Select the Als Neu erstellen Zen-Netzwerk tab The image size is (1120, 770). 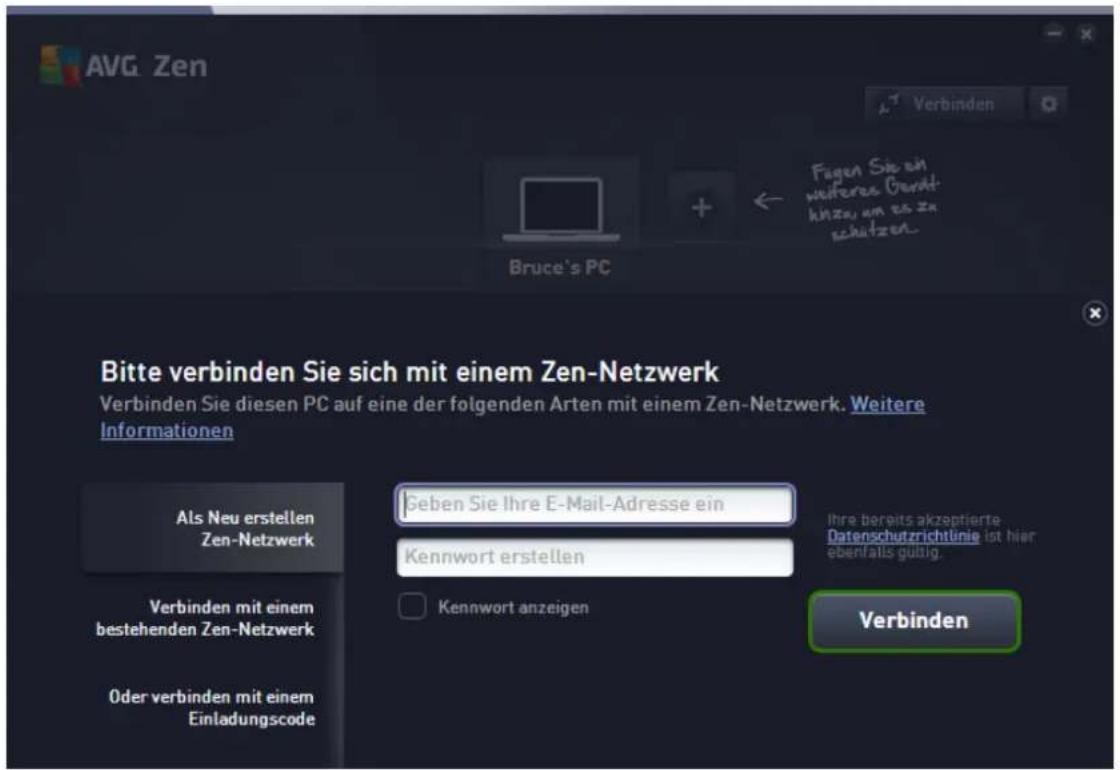pos(213,528)
